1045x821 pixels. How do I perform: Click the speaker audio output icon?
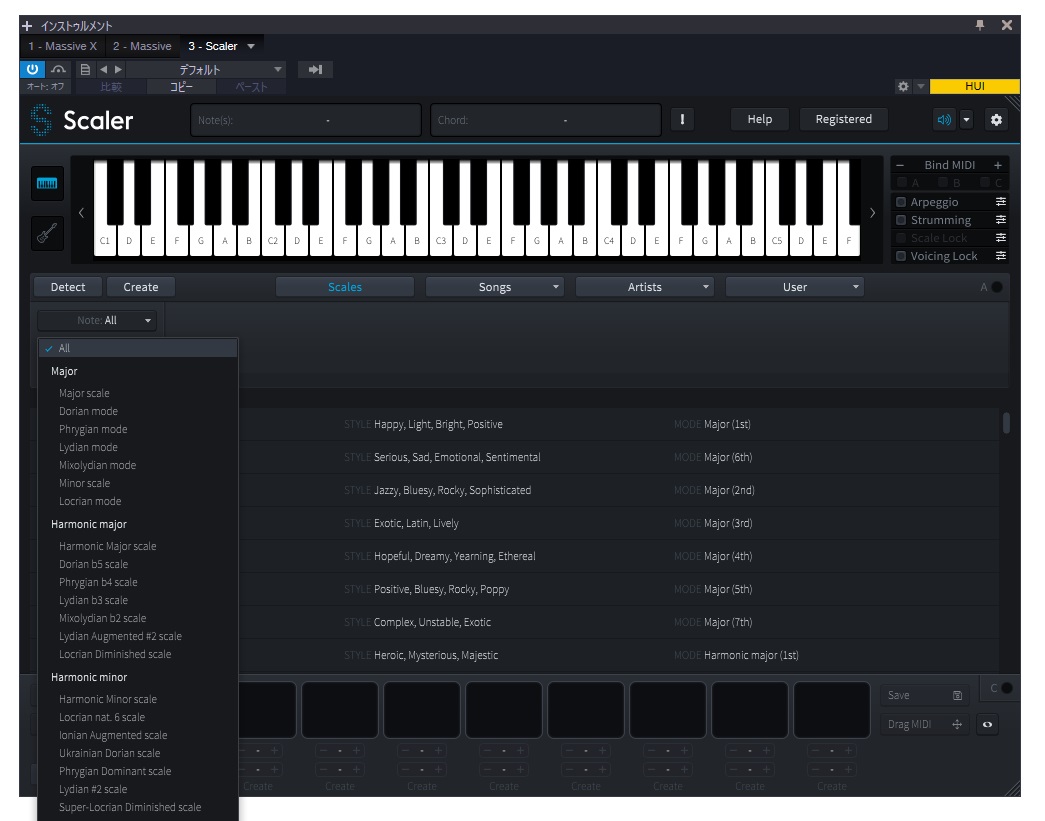tap(944, 120)
